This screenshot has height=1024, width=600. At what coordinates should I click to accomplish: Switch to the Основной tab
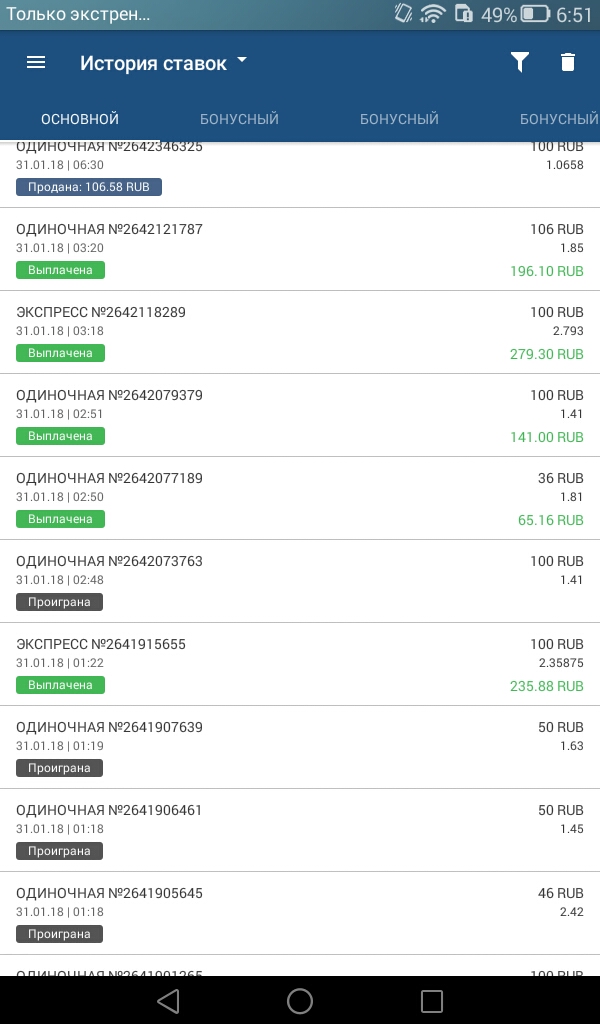coord(80,119)
